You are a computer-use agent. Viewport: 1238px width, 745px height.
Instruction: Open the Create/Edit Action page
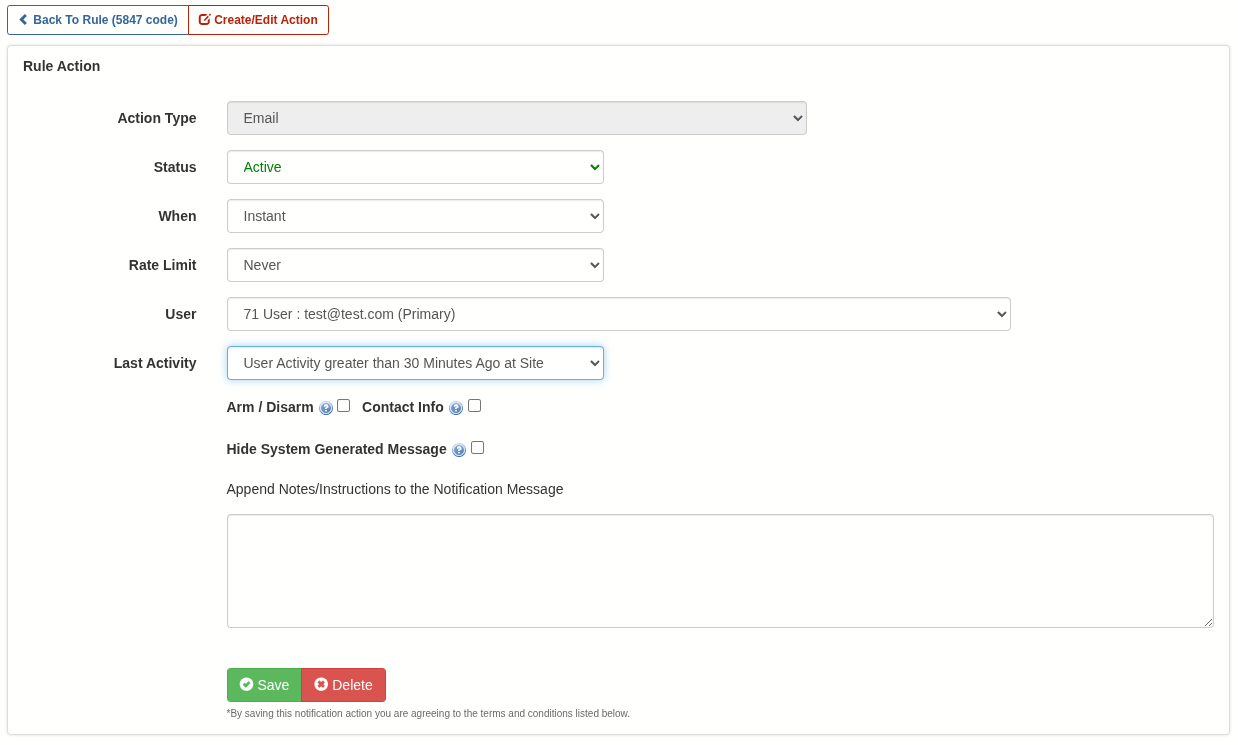258,19
